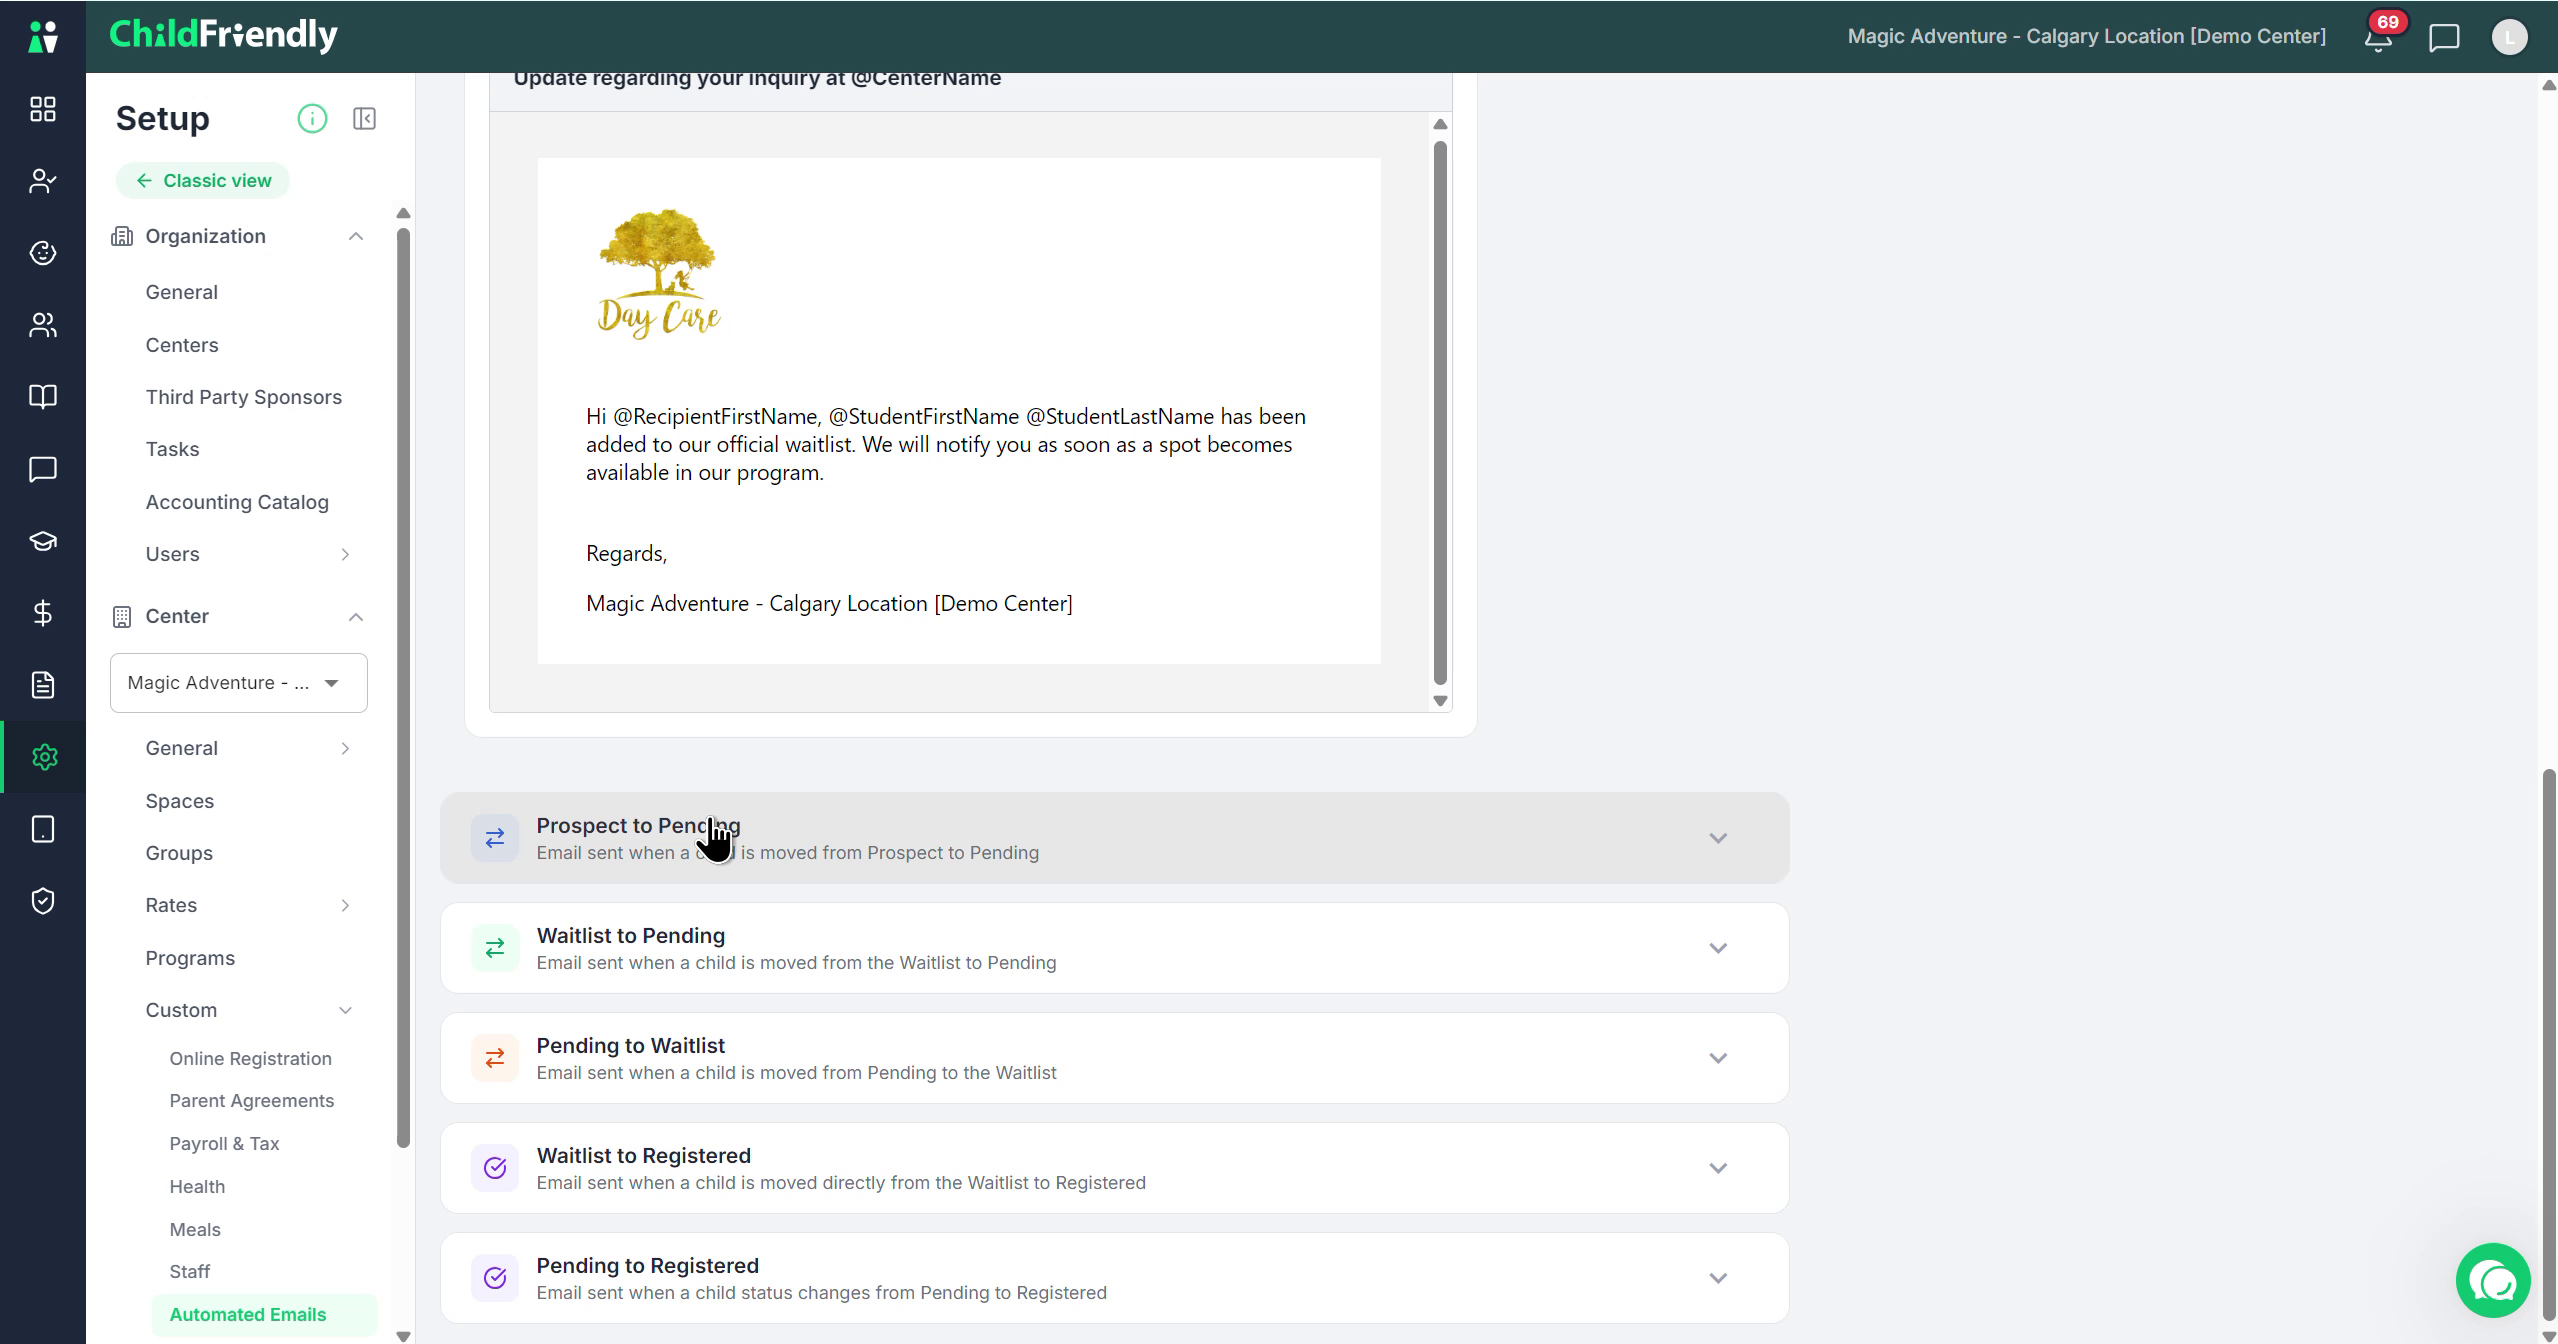Viewport: 2558px width, 1344px height.
Task: Open the live chat support bubble
Action: 2493,1281
